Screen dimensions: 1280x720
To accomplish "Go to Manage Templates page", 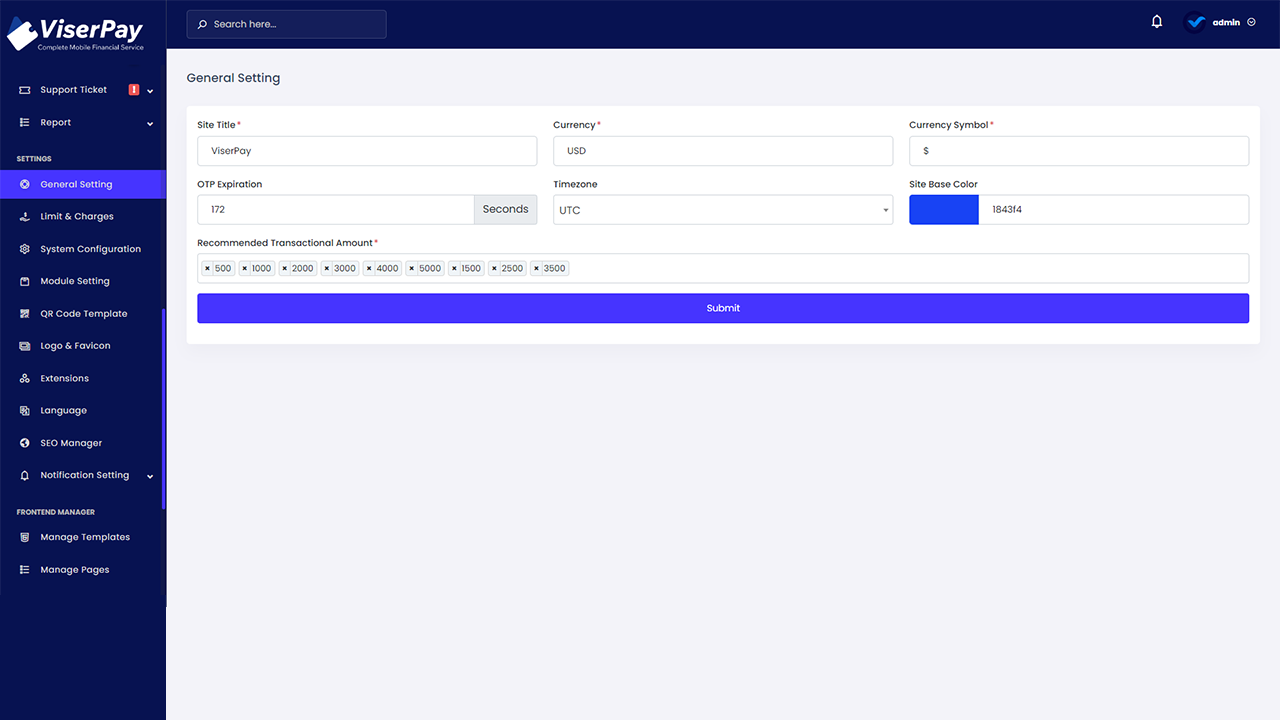I will [84, 537].
